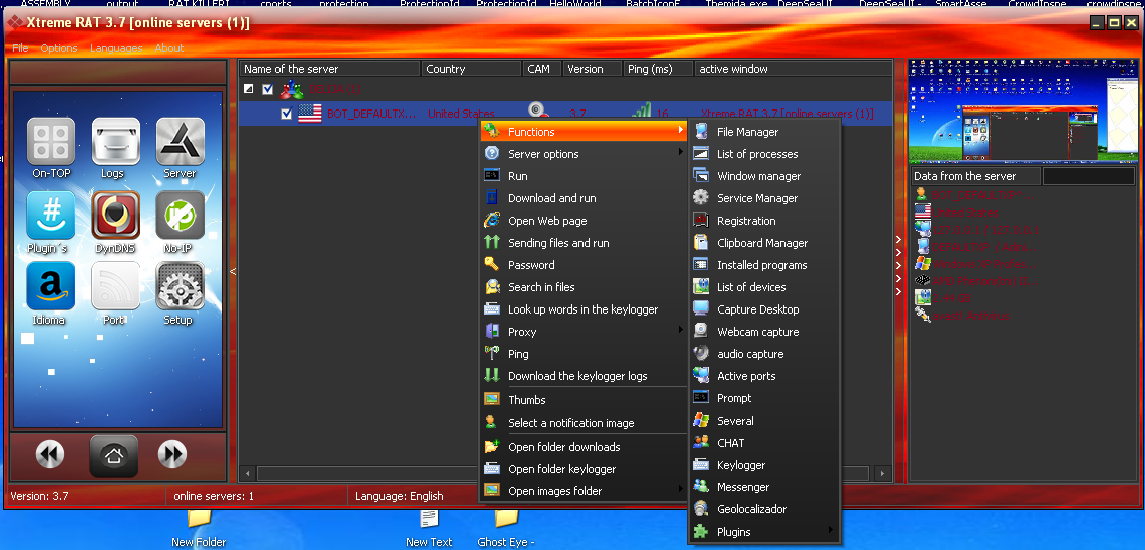Open remote Prompt
This screenshot has height=550, width=1145.
point(764,398)
